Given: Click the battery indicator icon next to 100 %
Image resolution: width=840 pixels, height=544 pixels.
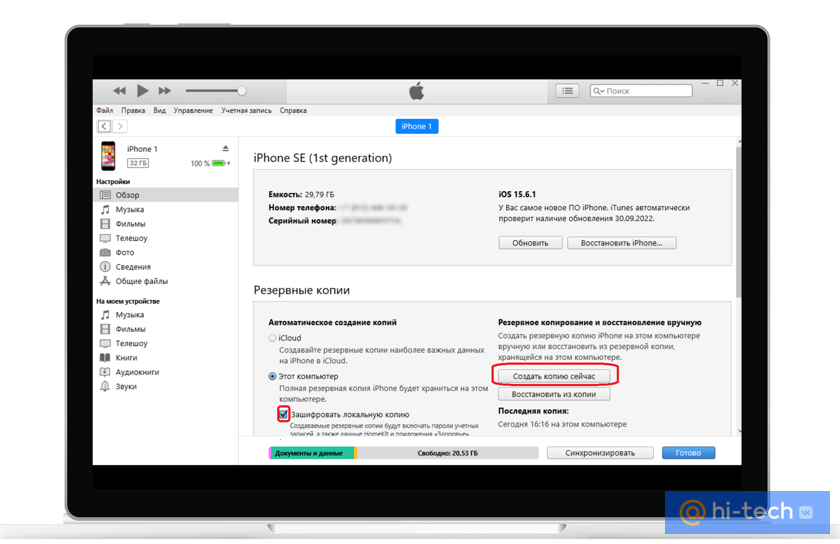Looking at the screenshot, I should (x=219, y=163).
